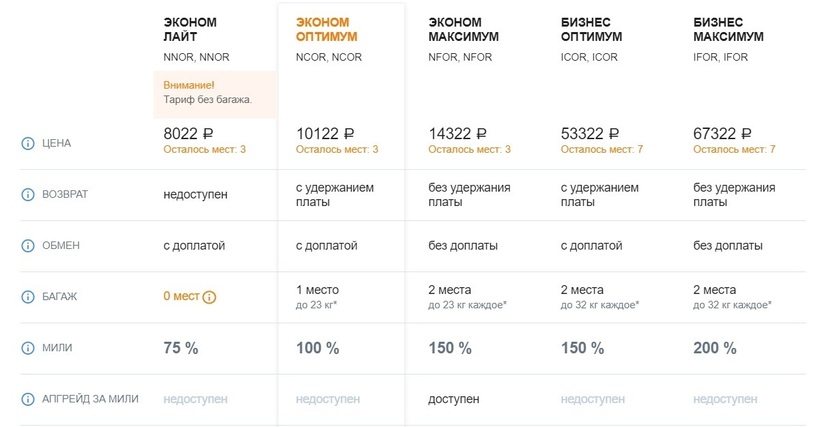Click the info icon next to БАГАЖ
The height and width of the screenshot is (427, 820).
point(27,296)
